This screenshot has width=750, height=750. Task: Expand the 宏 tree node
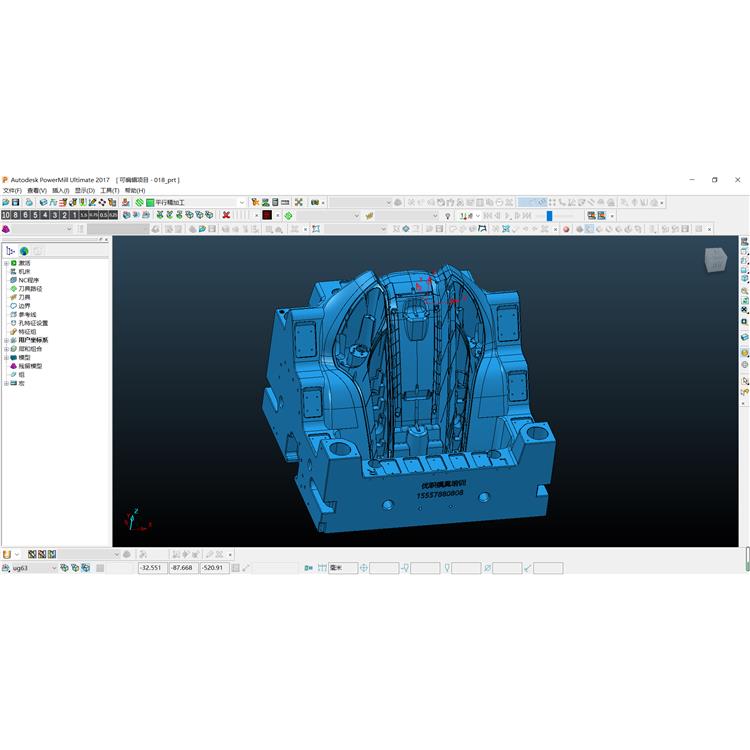6,383
